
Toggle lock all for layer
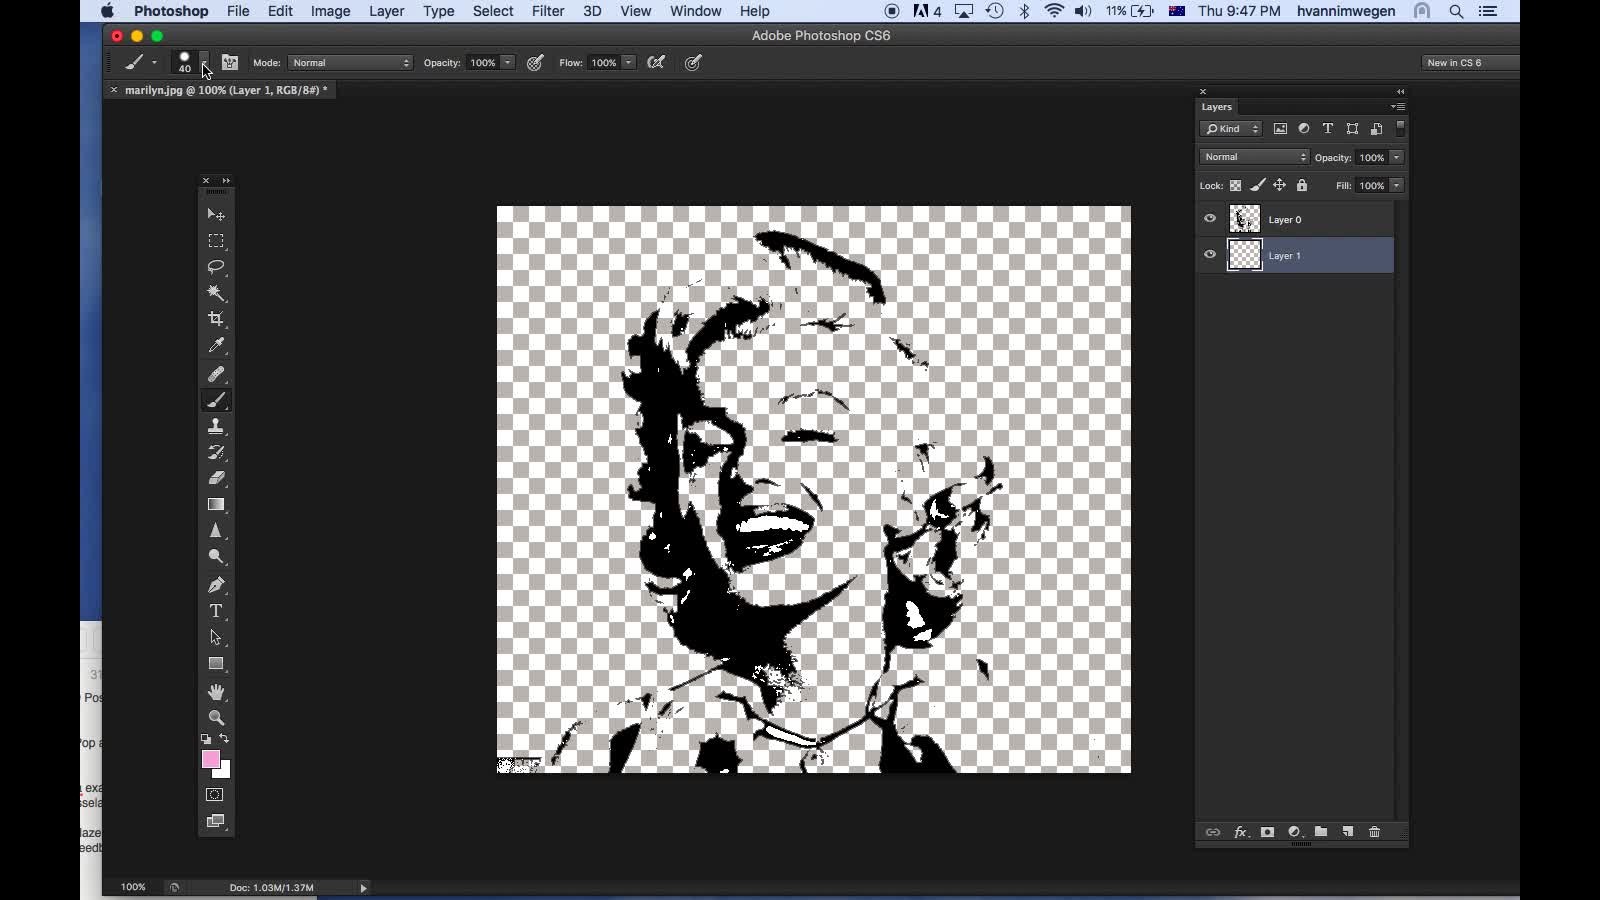[x=1302, y=186]
